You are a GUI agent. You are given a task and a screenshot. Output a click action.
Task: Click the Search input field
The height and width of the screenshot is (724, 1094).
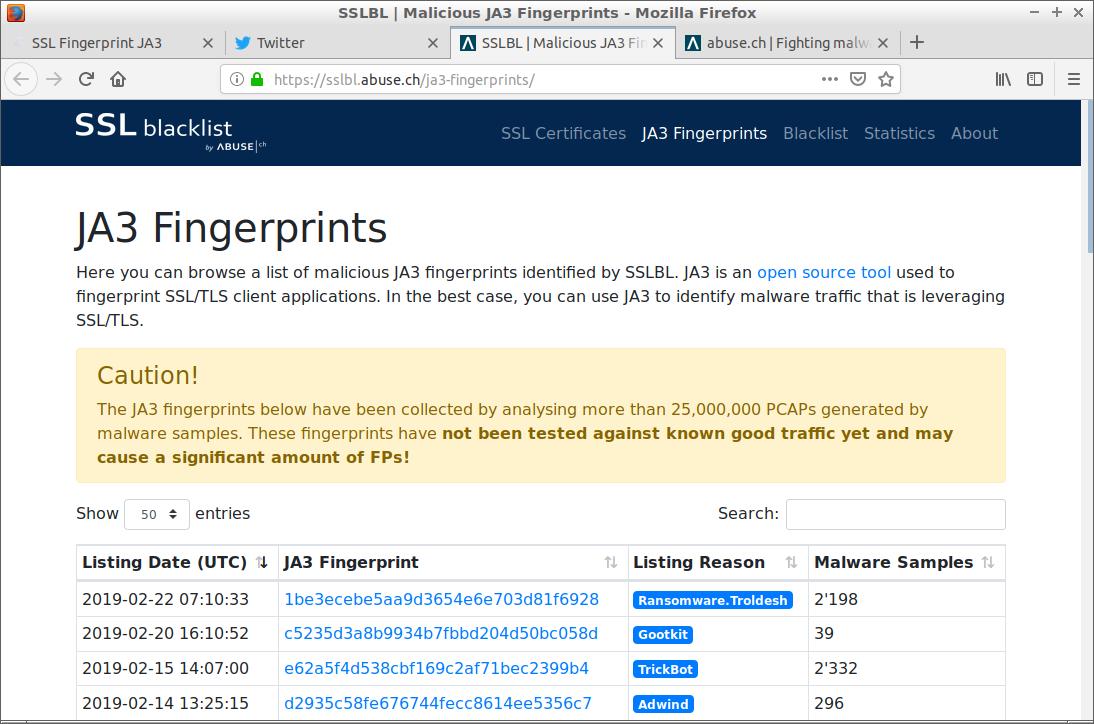[895, 514]
